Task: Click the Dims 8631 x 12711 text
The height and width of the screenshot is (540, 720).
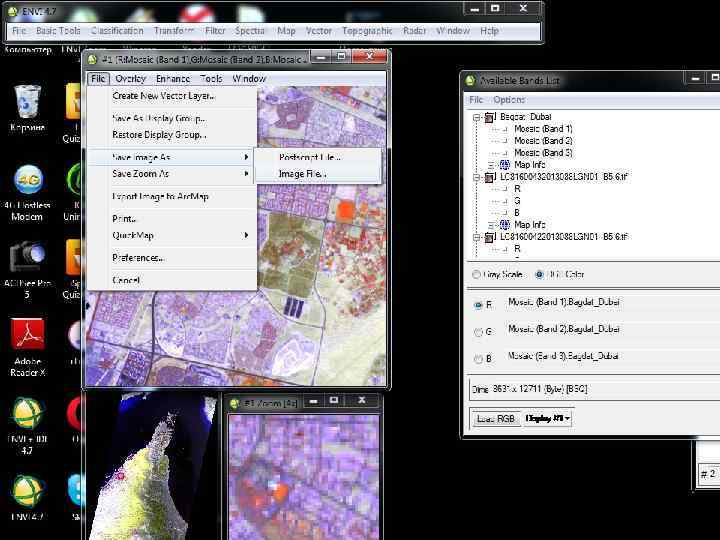Action: 529,389
